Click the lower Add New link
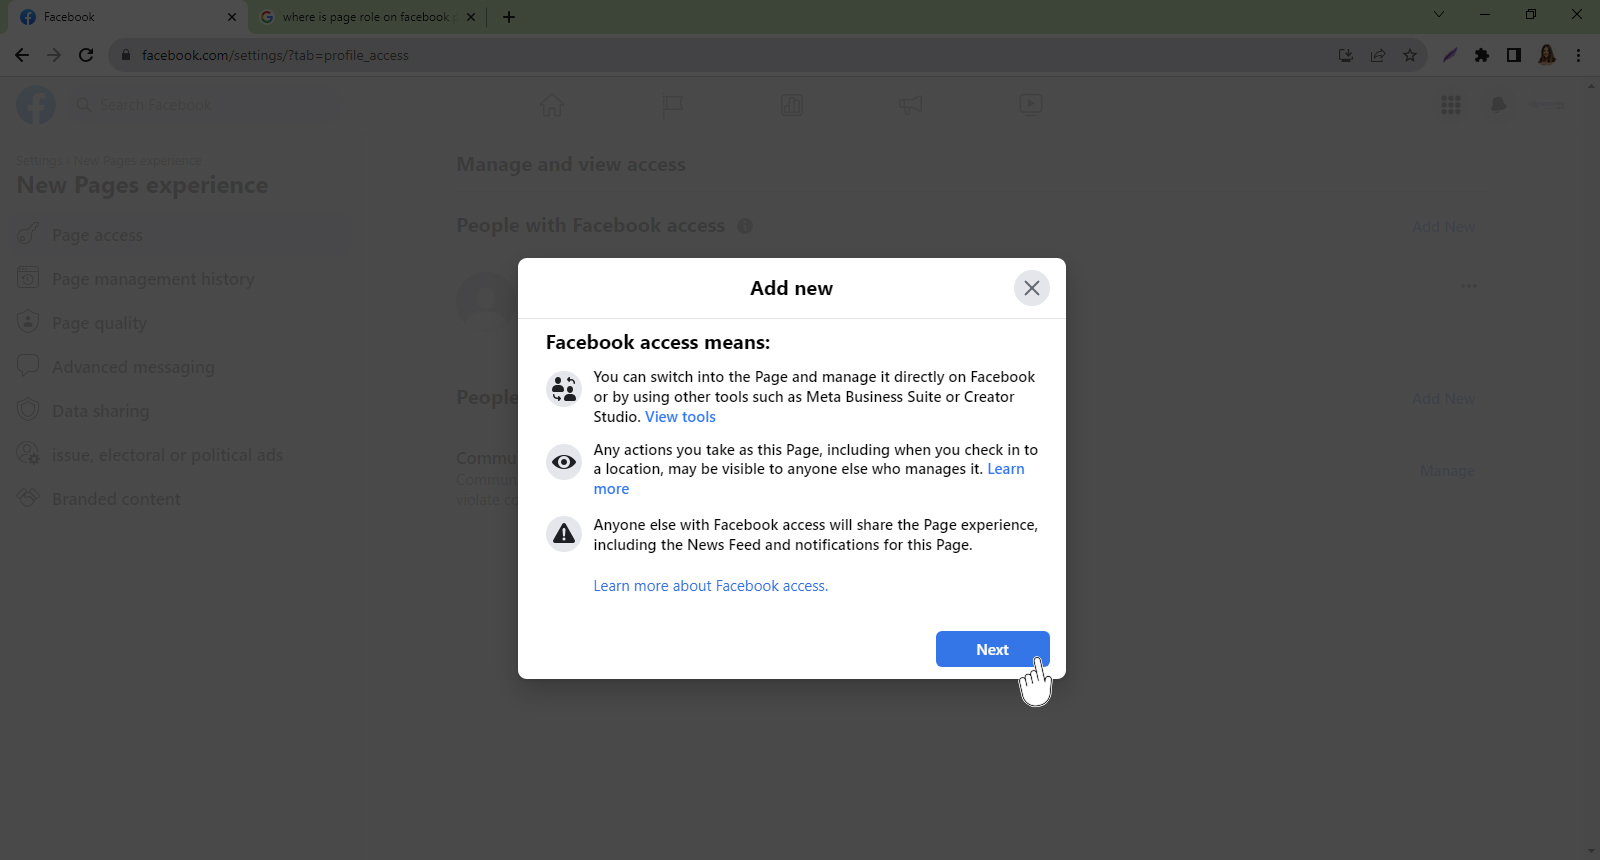 [1443, 399]
